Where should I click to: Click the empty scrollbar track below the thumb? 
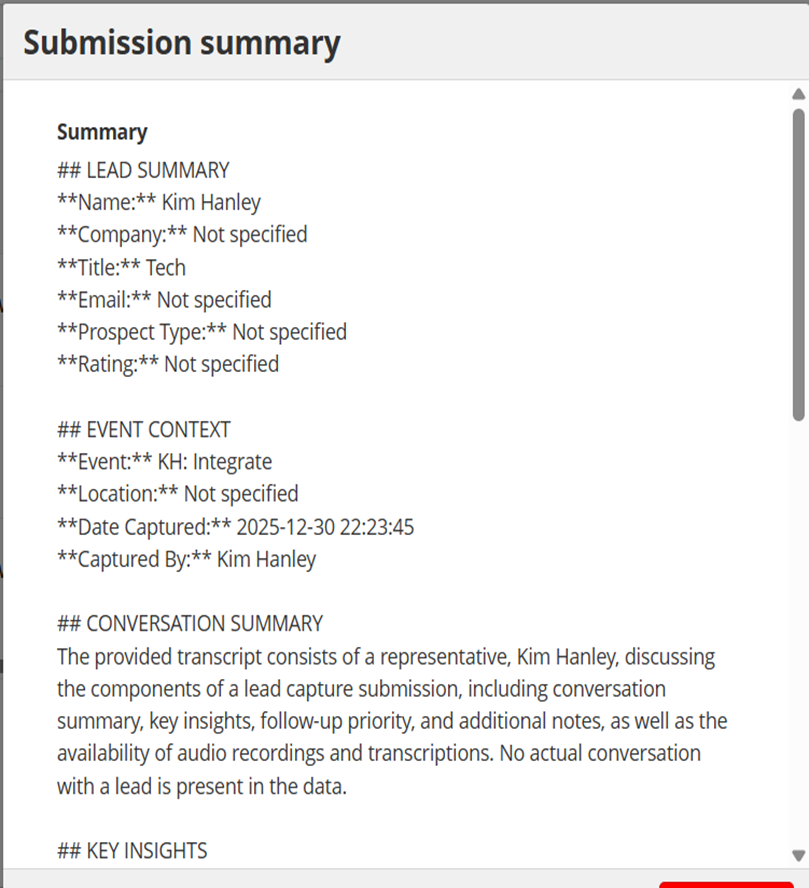(799, 634)
